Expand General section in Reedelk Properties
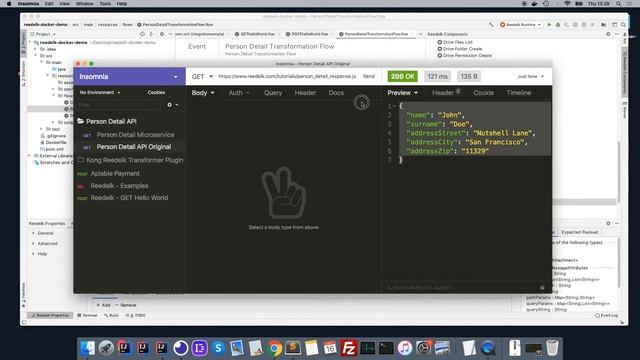 pyautogui.click(x=33, y=233)
